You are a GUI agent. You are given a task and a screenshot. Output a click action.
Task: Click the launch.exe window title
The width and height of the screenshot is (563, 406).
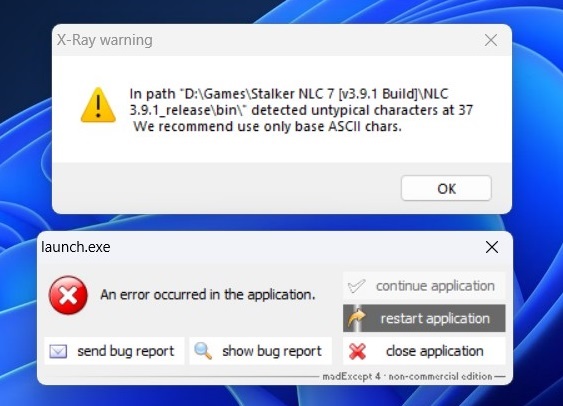(x=76, y=247)
